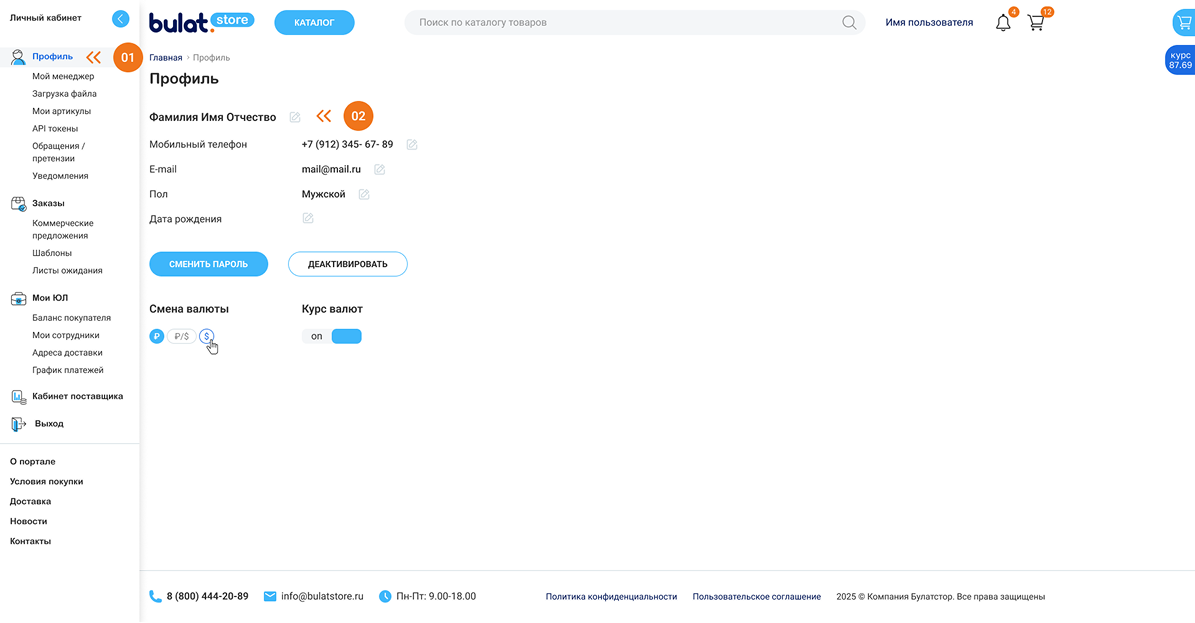The height and width of the screenshot is (623, 1195).
Task: Click the blue floating cart button
Action: [x=1183, y=23]
